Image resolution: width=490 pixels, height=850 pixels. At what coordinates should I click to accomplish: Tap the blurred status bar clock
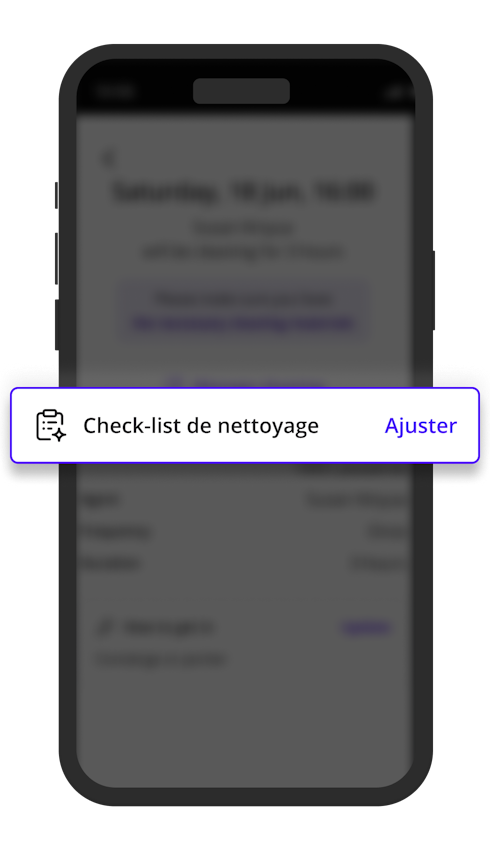pos(114,91)
